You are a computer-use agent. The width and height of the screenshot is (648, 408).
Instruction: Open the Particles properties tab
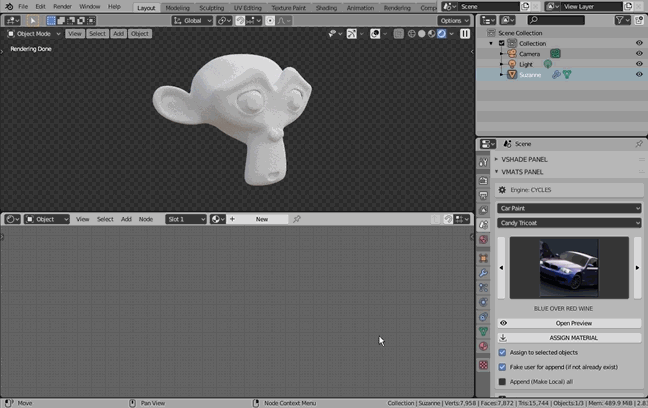coord(483,288)
